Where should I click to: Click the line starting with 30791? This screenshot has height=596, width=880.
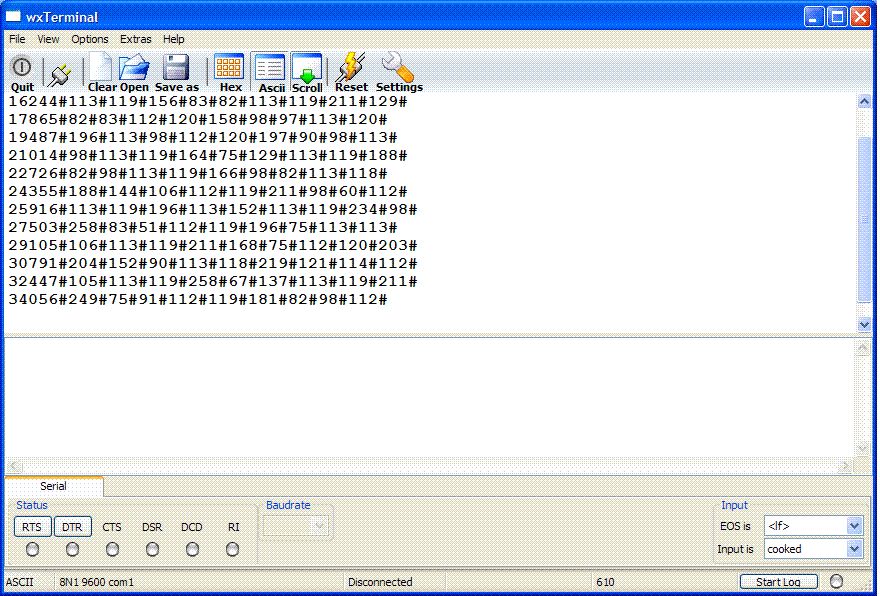pos(213,263)
